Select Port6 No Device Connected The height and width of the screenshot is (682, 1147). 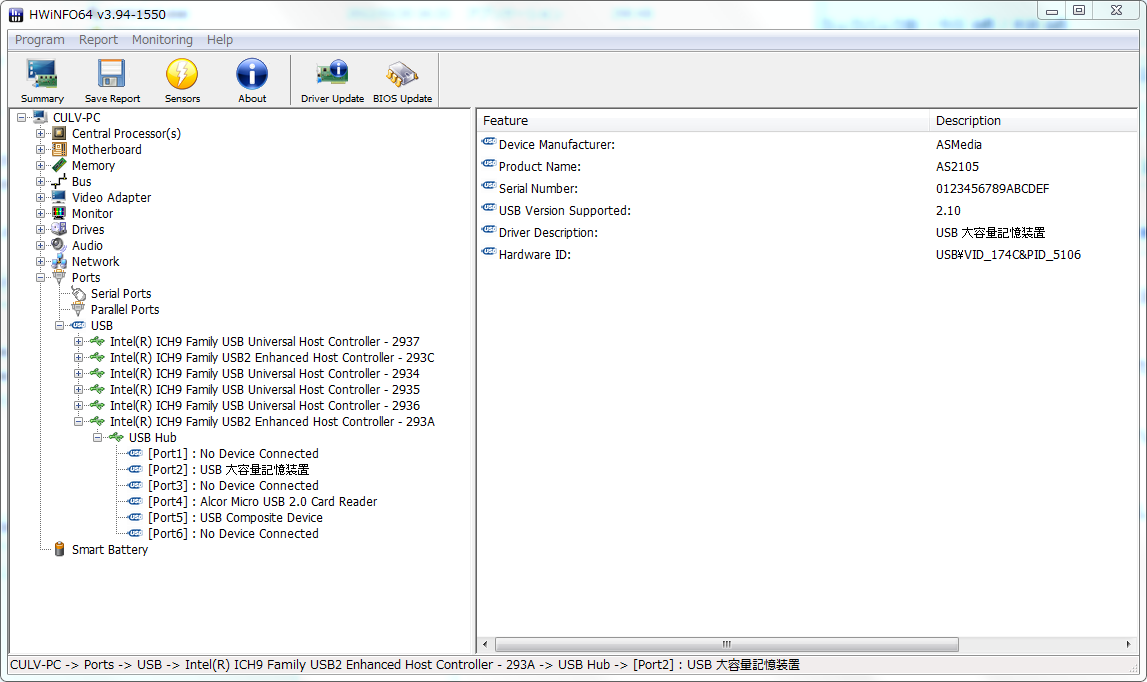pos(233,533)
